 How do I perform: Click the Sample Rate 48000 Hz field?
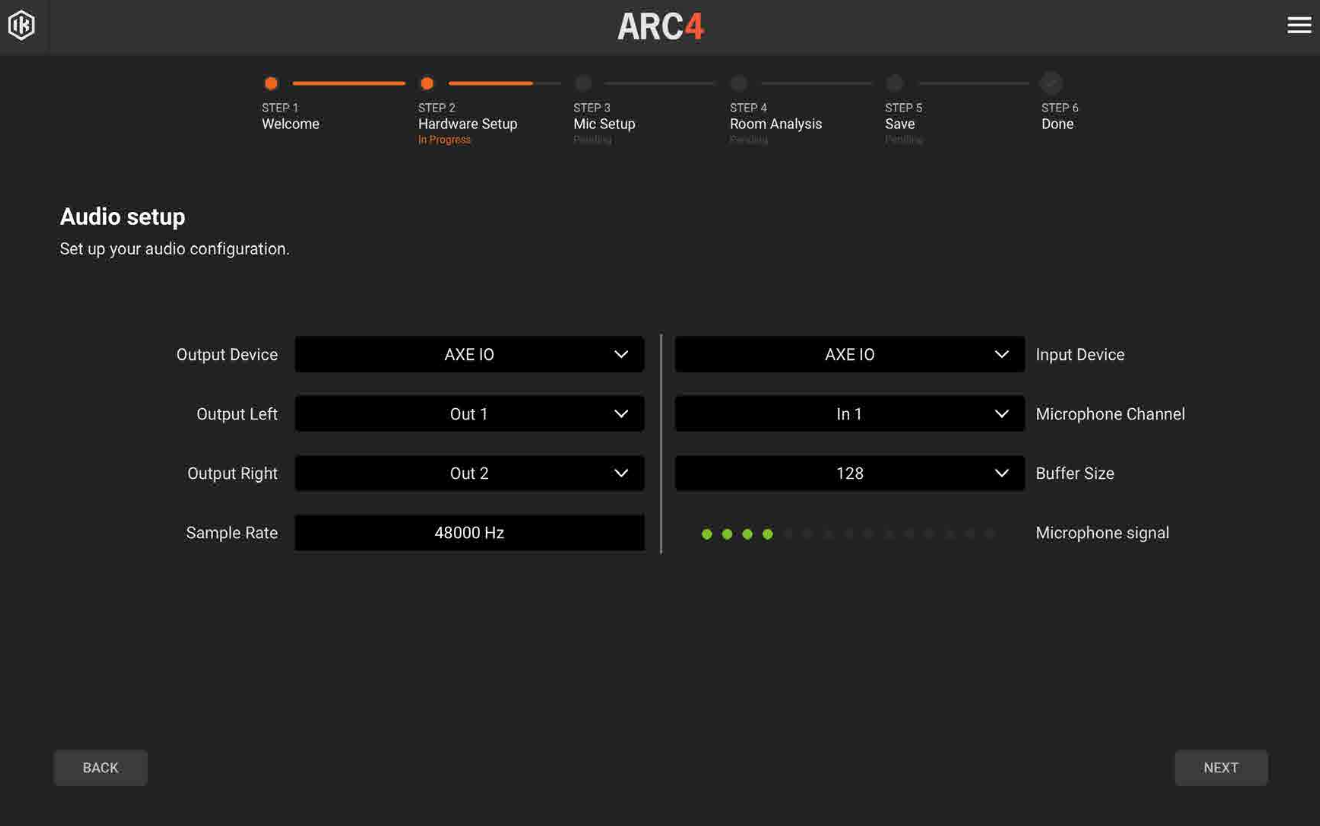pos(469,533)
